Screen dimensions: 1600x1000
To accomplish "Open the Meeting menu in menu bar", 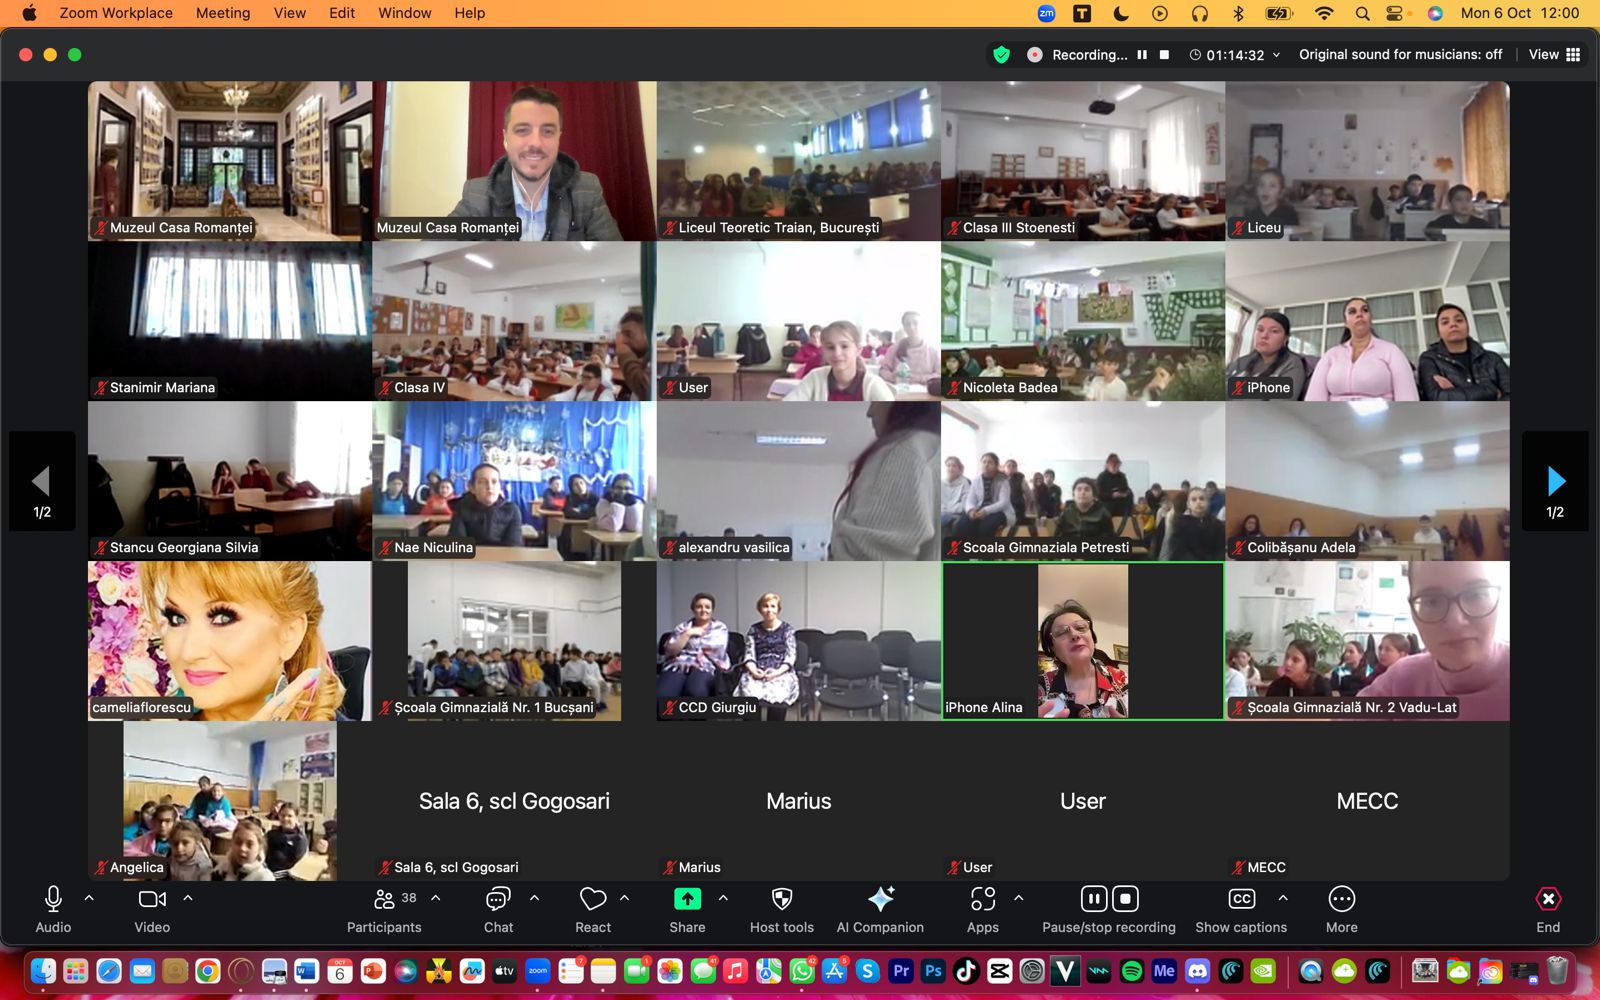I will 223,13.
